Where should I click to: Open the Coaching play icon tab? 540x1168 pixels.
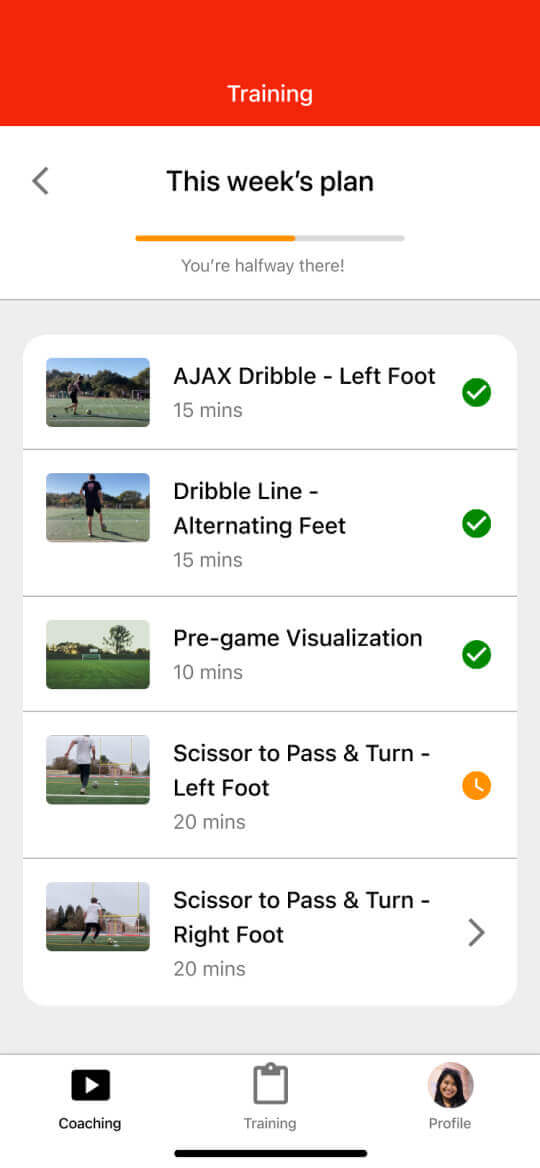tap(90, 1085)
